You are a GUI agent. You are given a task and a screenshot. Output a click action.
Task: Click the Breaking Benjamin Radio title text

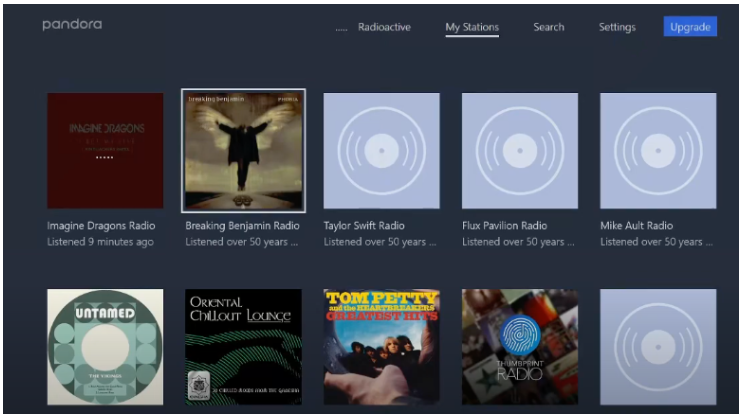pyautogui.click(x=242, y=226)
